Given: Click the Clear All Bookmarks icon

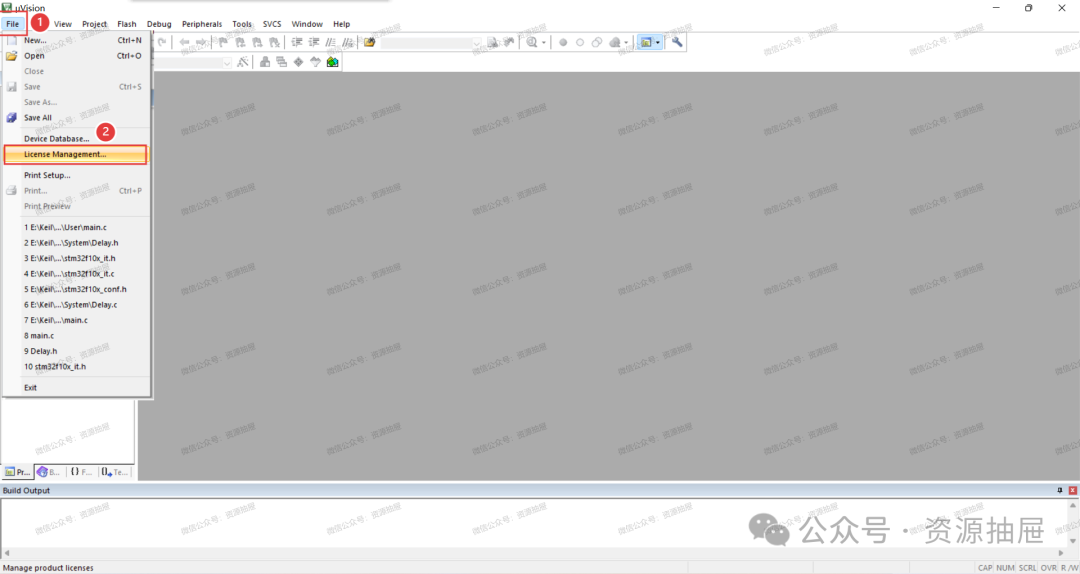Looking at the screenshot, I should point(274,43).
